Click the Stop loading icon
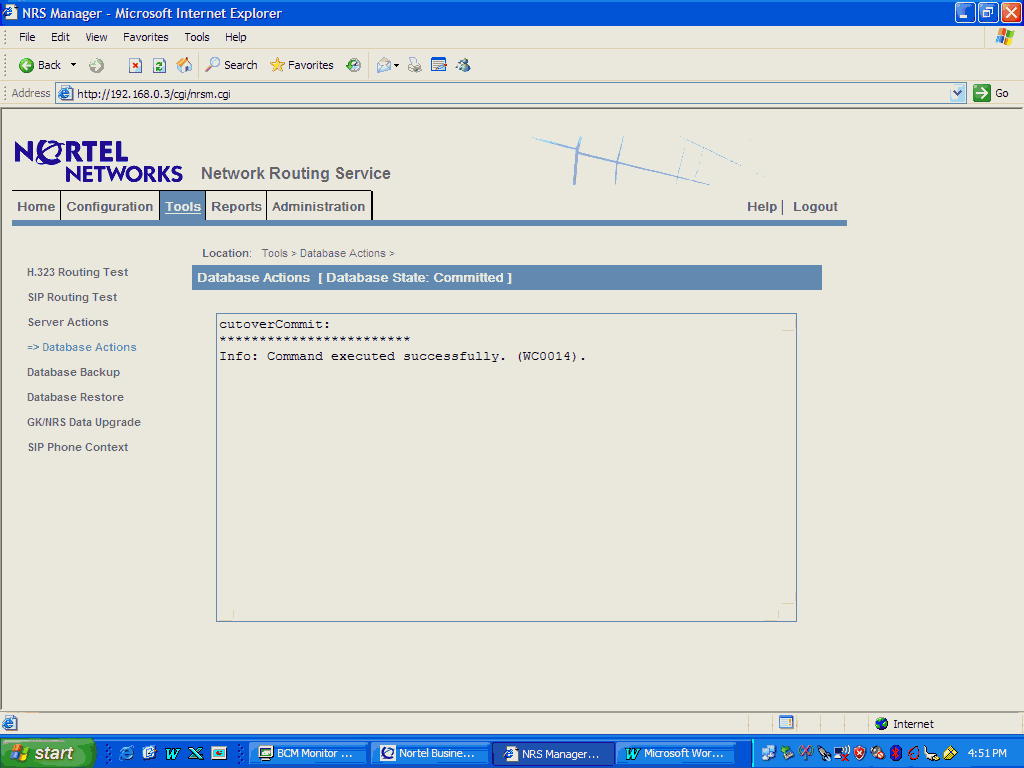This screenshot has height=768, width=1024. tap(135, 65)
